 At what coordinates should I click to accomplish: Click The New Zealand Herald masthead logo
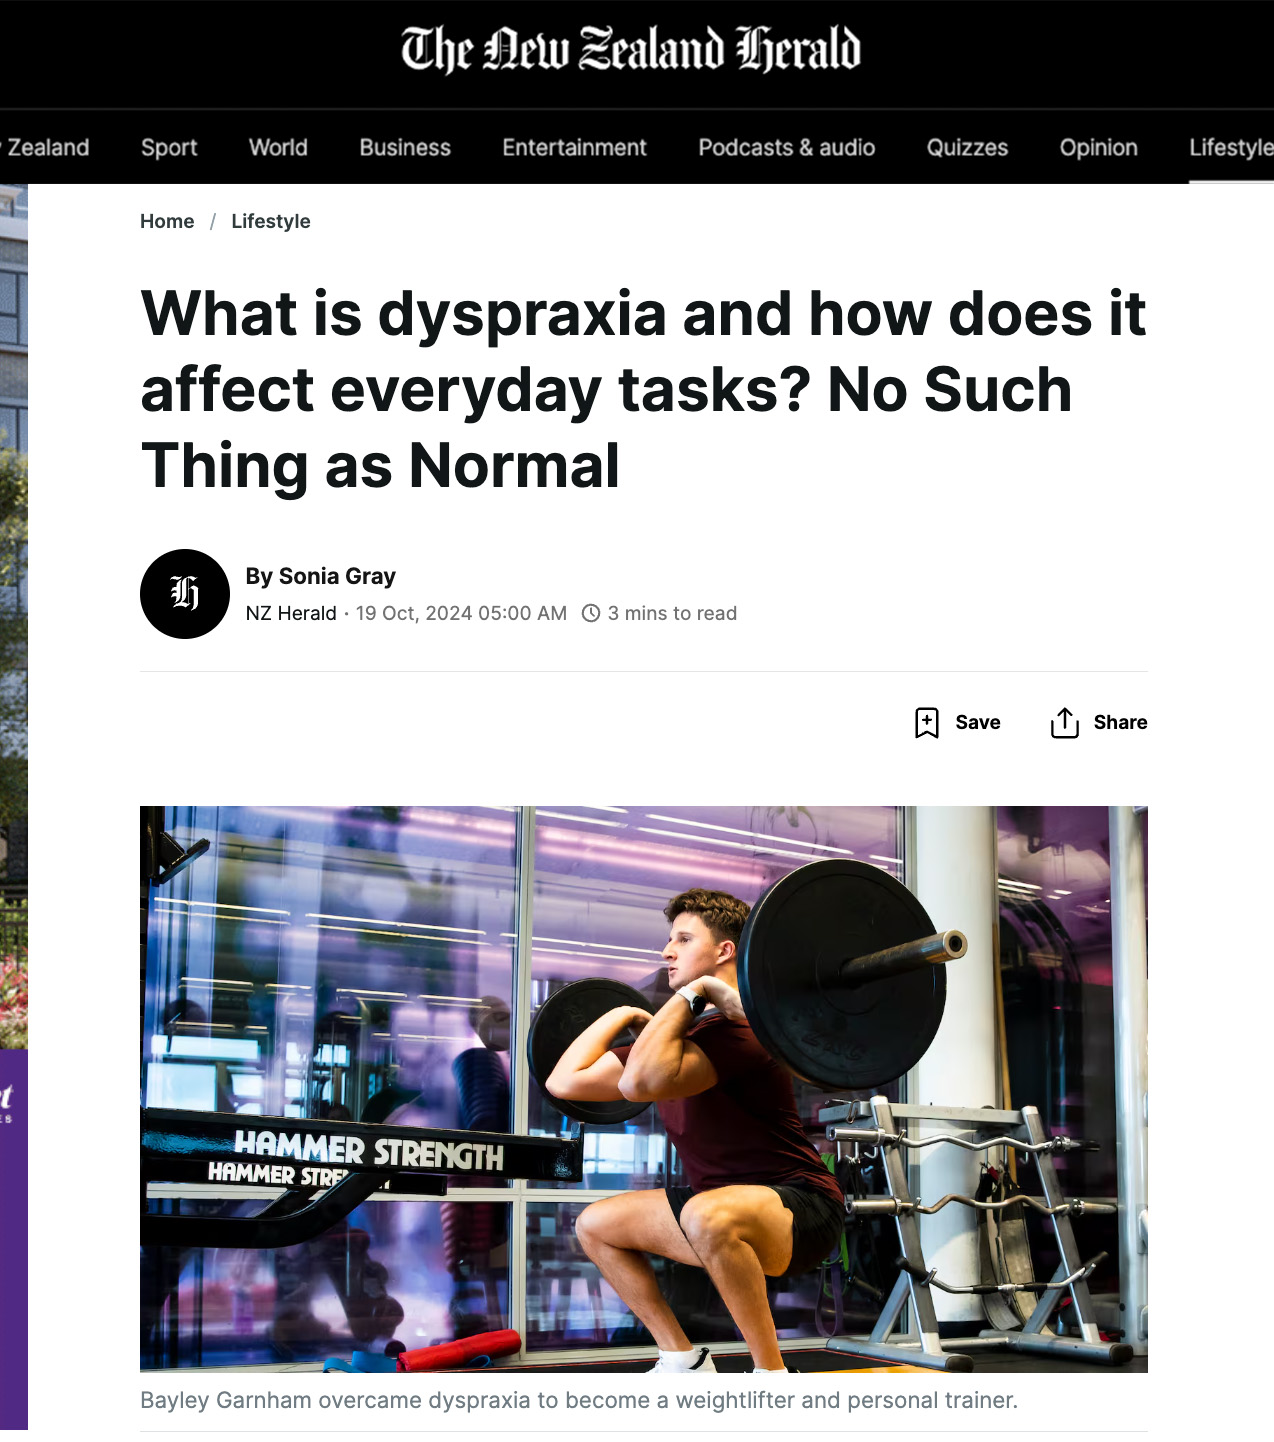point(631,50)
